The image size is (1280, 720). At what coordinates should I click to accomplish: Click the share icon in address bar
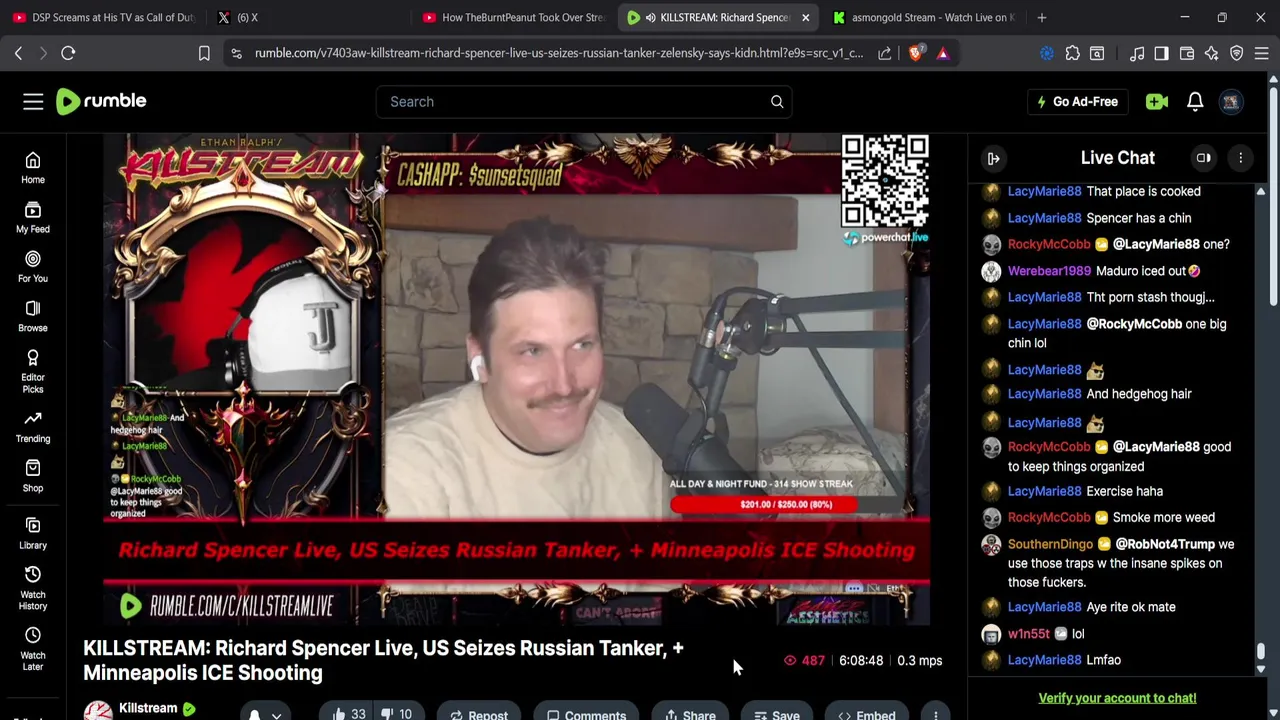pyautogui.click(x=885, y=53)
